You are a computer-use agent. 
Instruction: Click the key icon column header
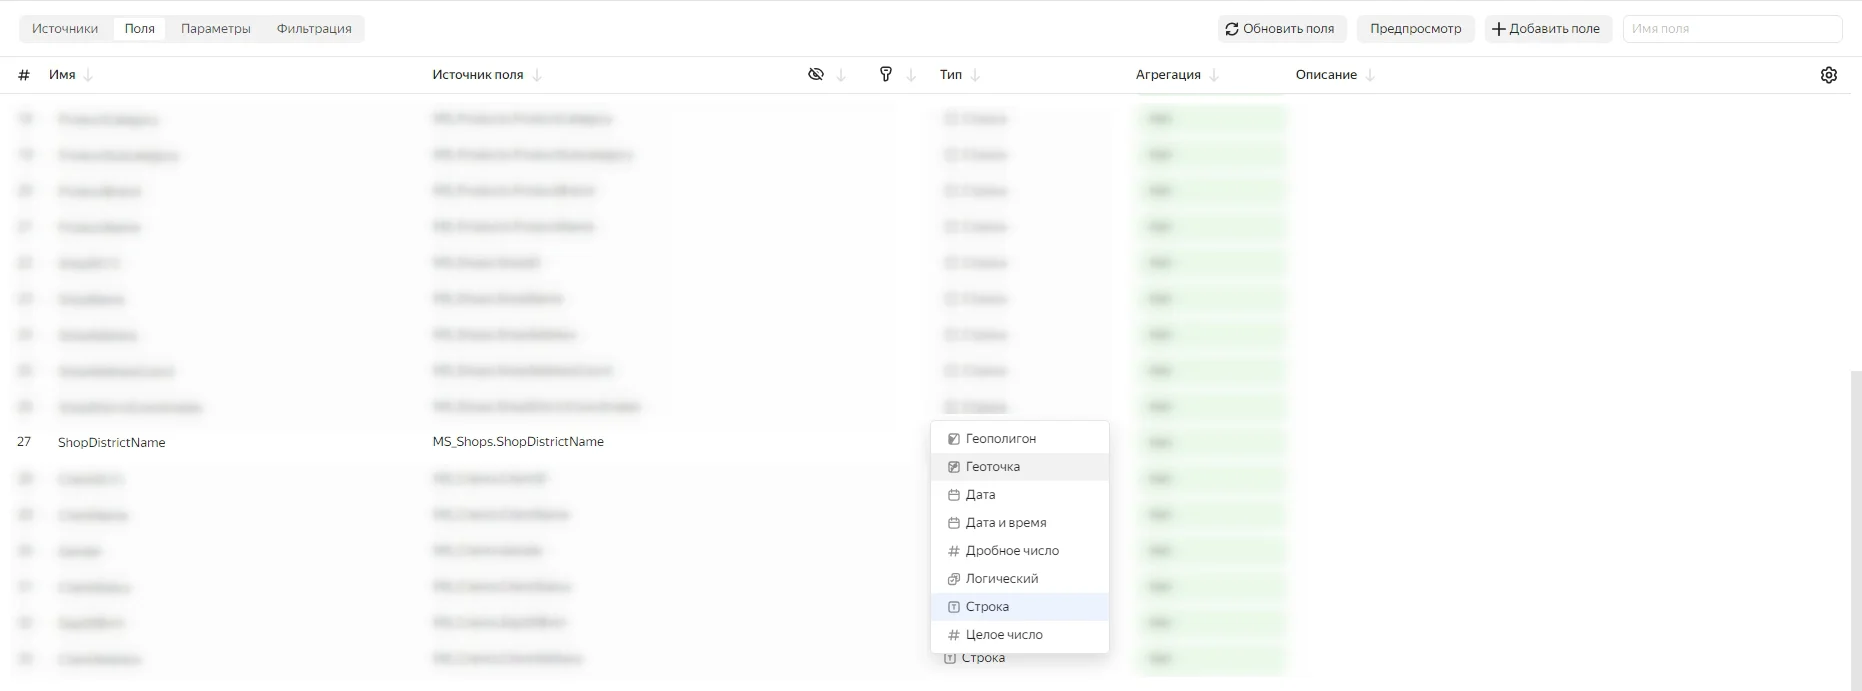click(885, 74)
